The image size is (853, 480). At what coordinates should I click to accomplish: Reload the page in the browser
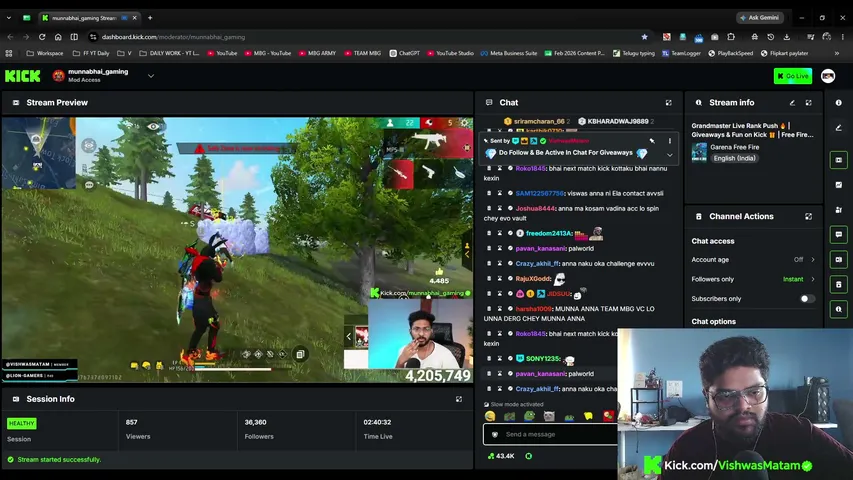[x=42, y=37]
